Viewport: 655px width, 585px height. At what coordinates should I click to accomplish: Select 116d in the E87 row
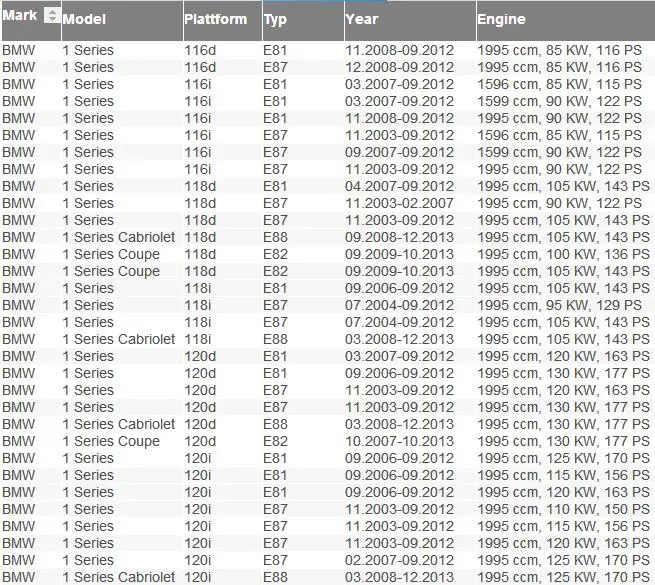click(x=200, y=67)
